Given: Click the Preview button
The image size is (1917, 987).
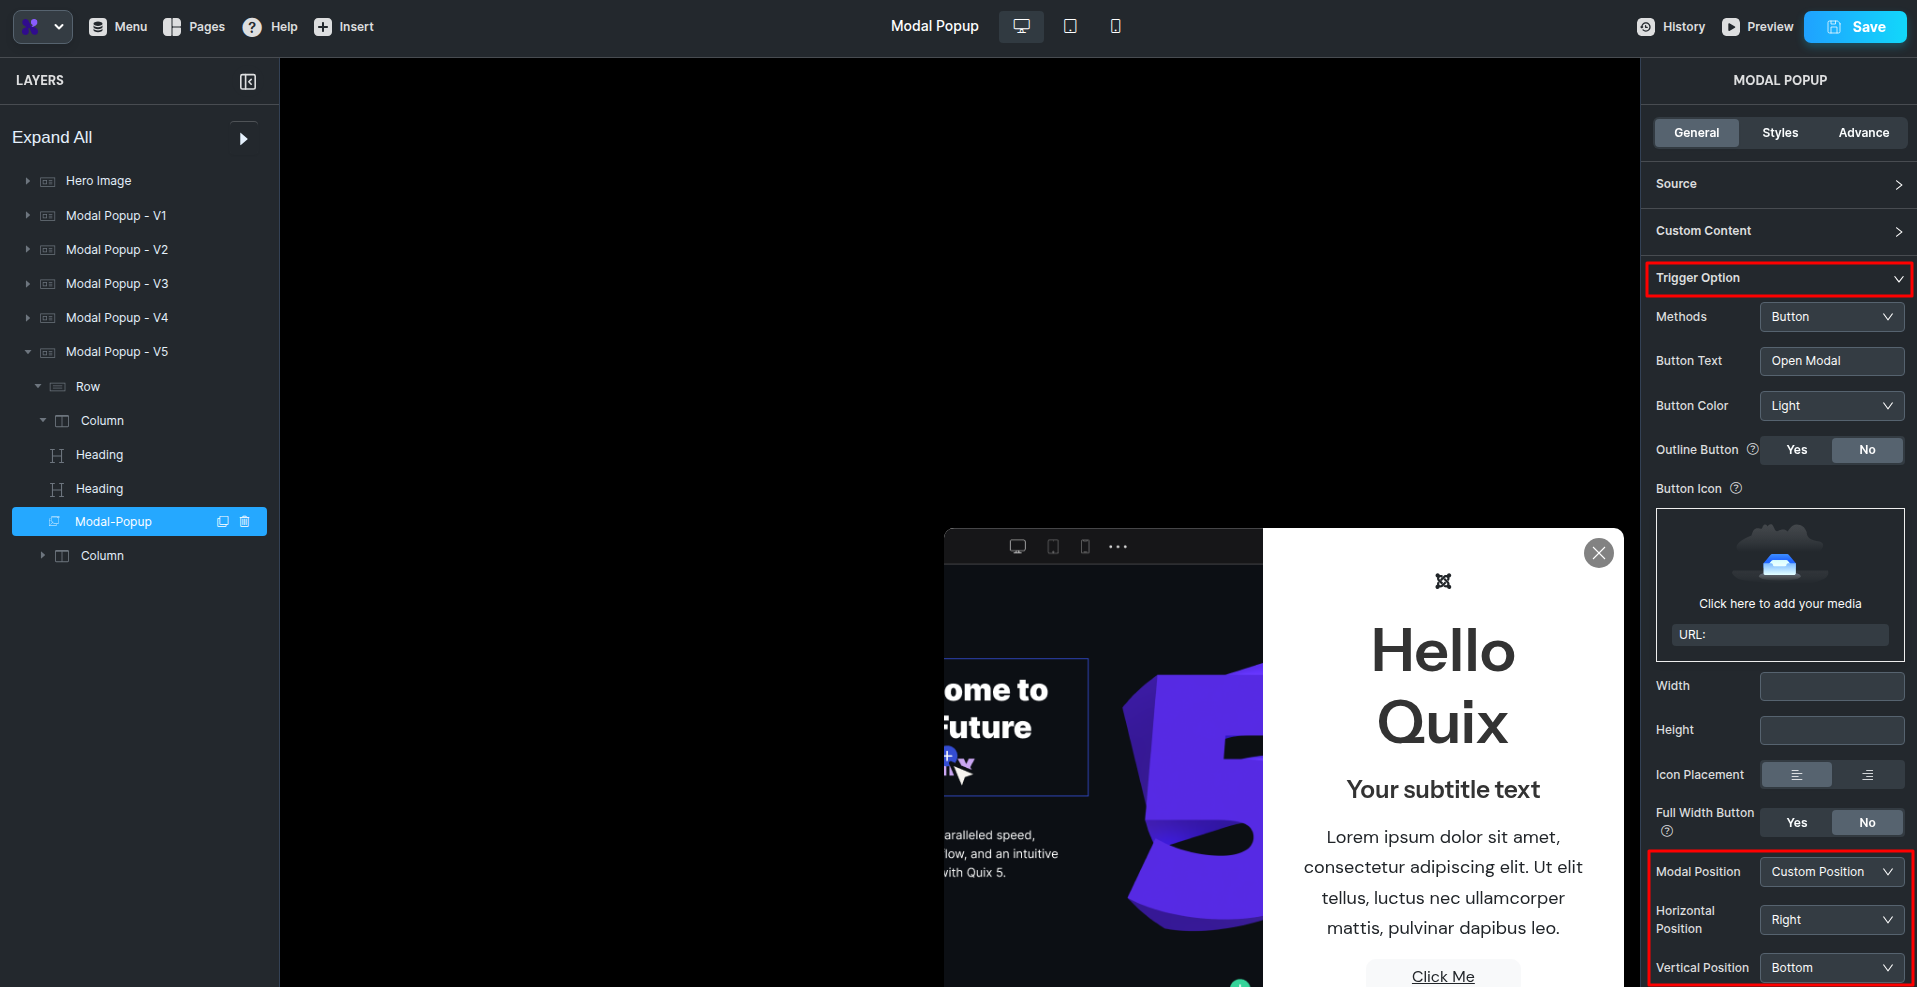Looking at the screenshot, I should point(1757,27).
